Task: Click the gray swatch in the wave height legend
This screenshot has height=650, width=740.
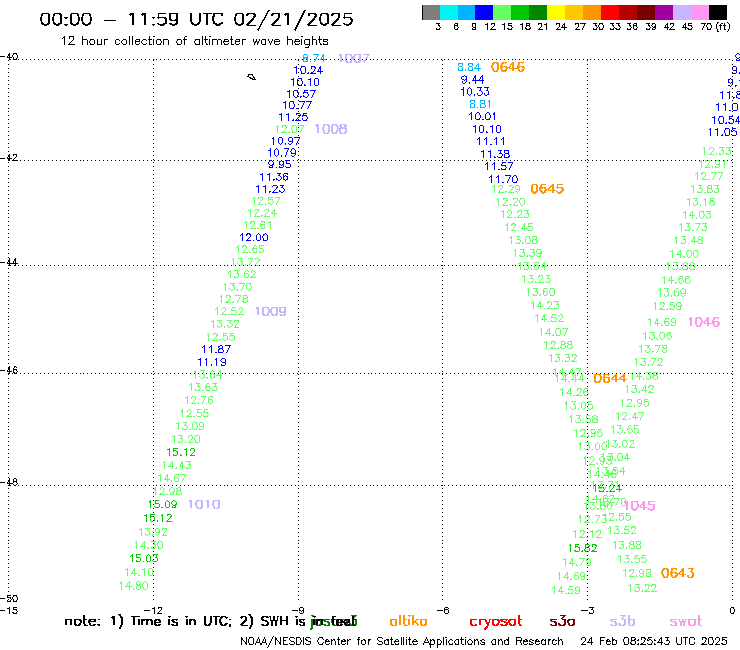Action: coord(431,12)
